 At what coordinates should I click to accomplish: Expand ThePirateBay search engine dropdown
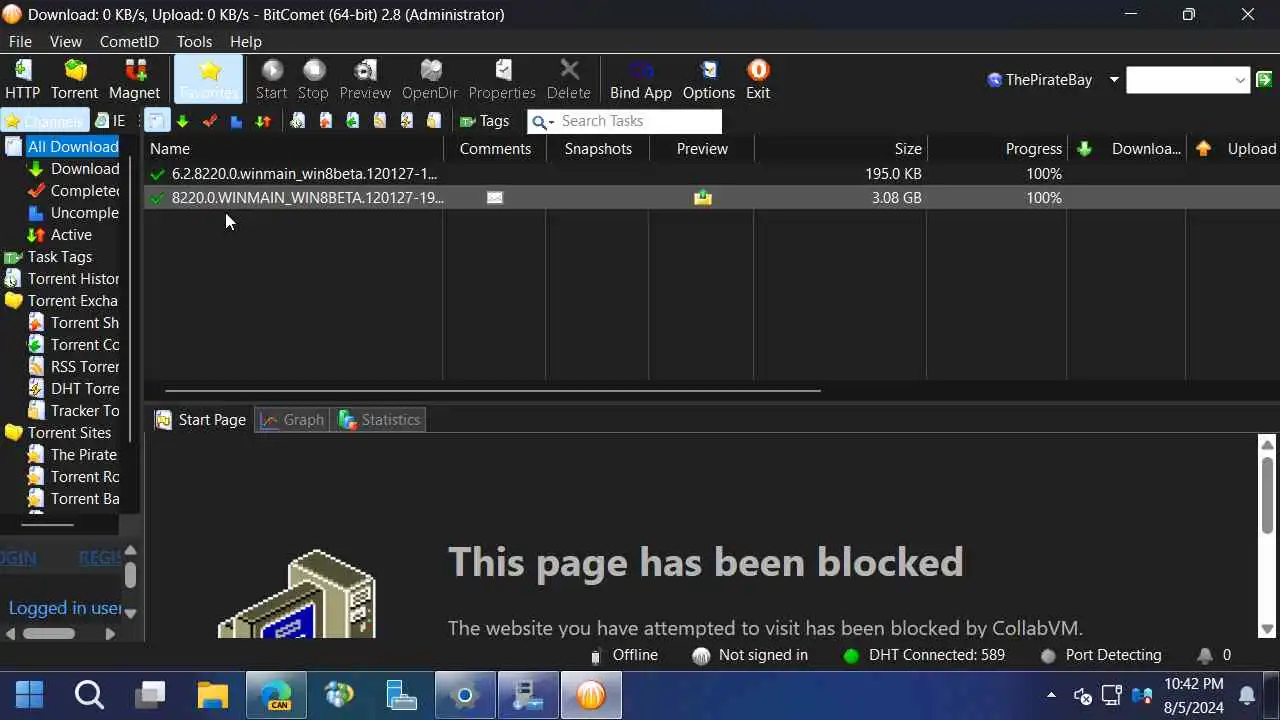click(x=1114, y=80)
